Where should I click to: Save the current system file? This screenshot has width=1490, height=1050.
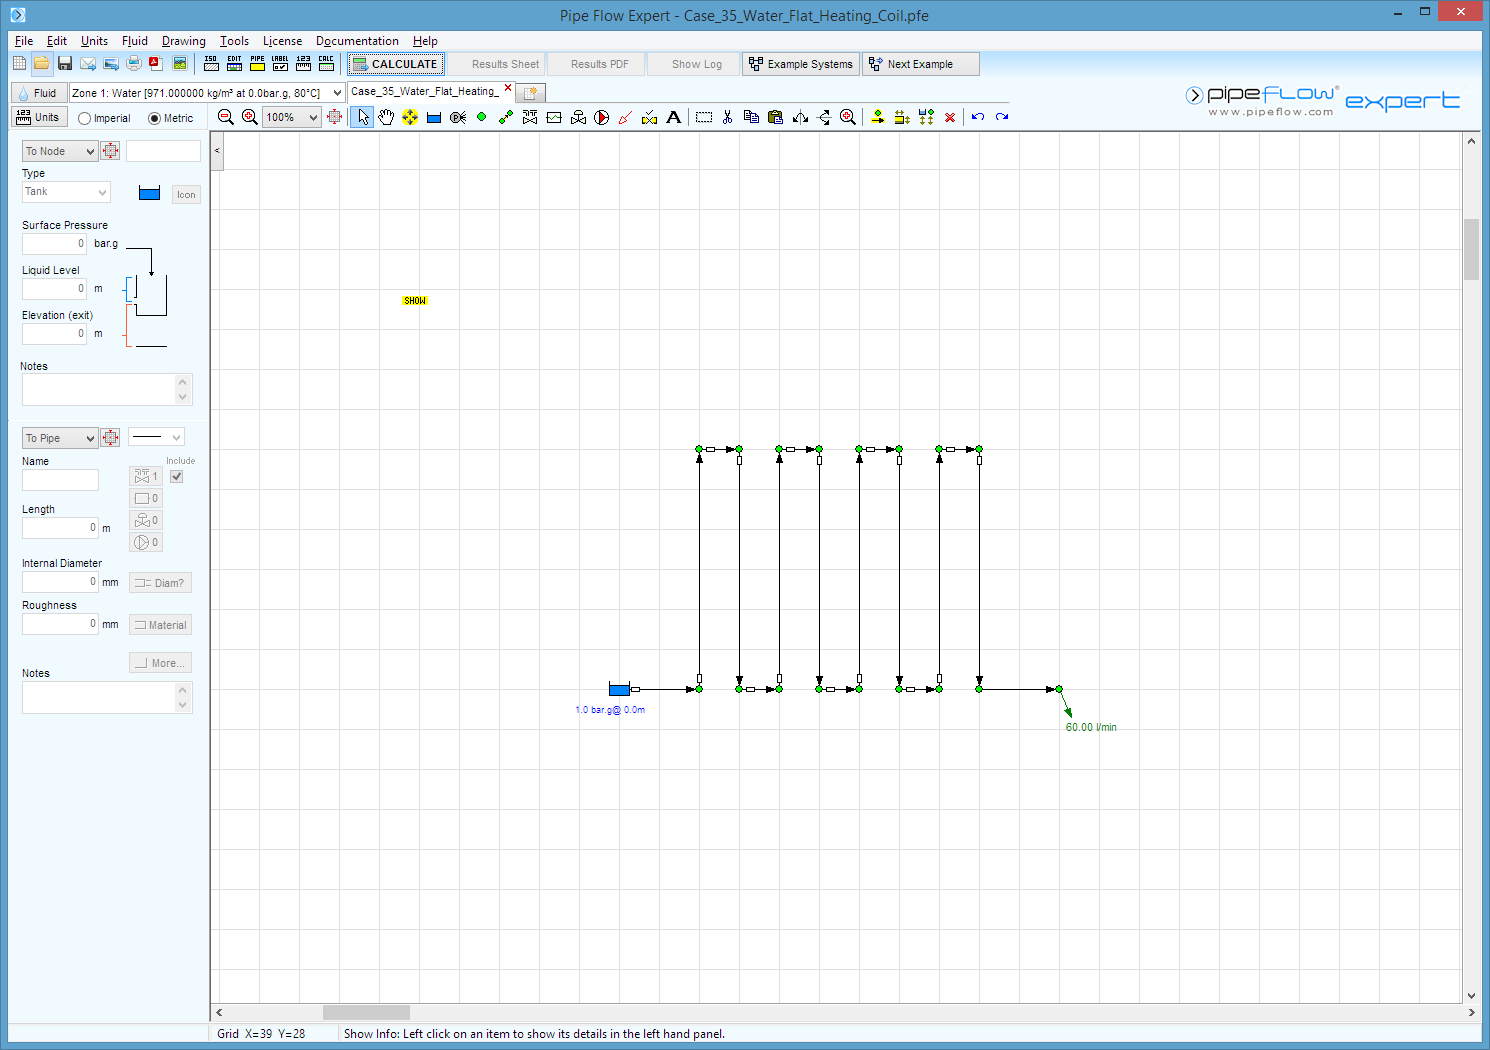coord(65,64)
